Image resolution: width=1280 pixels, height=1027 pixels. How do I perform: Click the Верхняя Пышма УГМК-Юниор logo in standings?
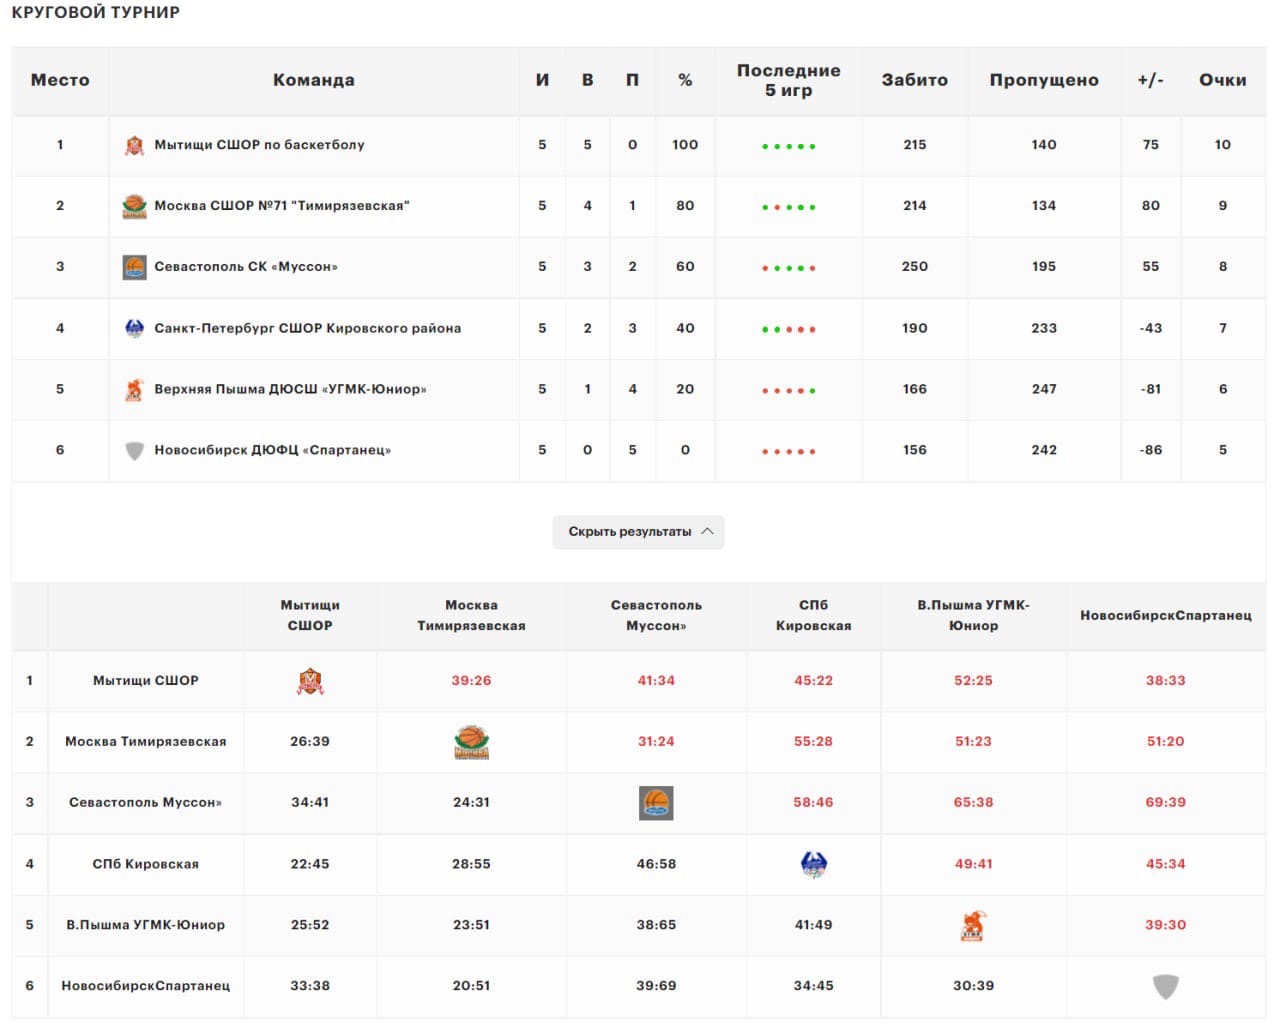(134, 389)
